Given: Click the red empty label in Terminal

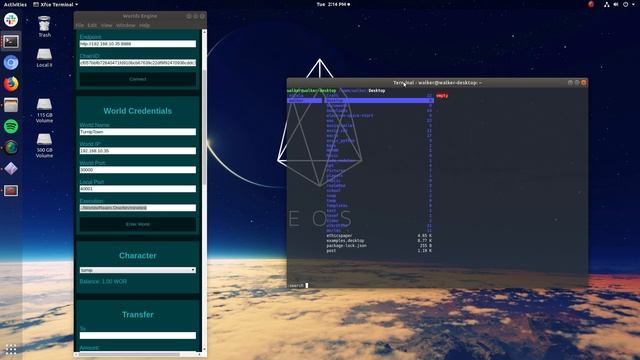Looking at the screenshot, I should 442,96.
